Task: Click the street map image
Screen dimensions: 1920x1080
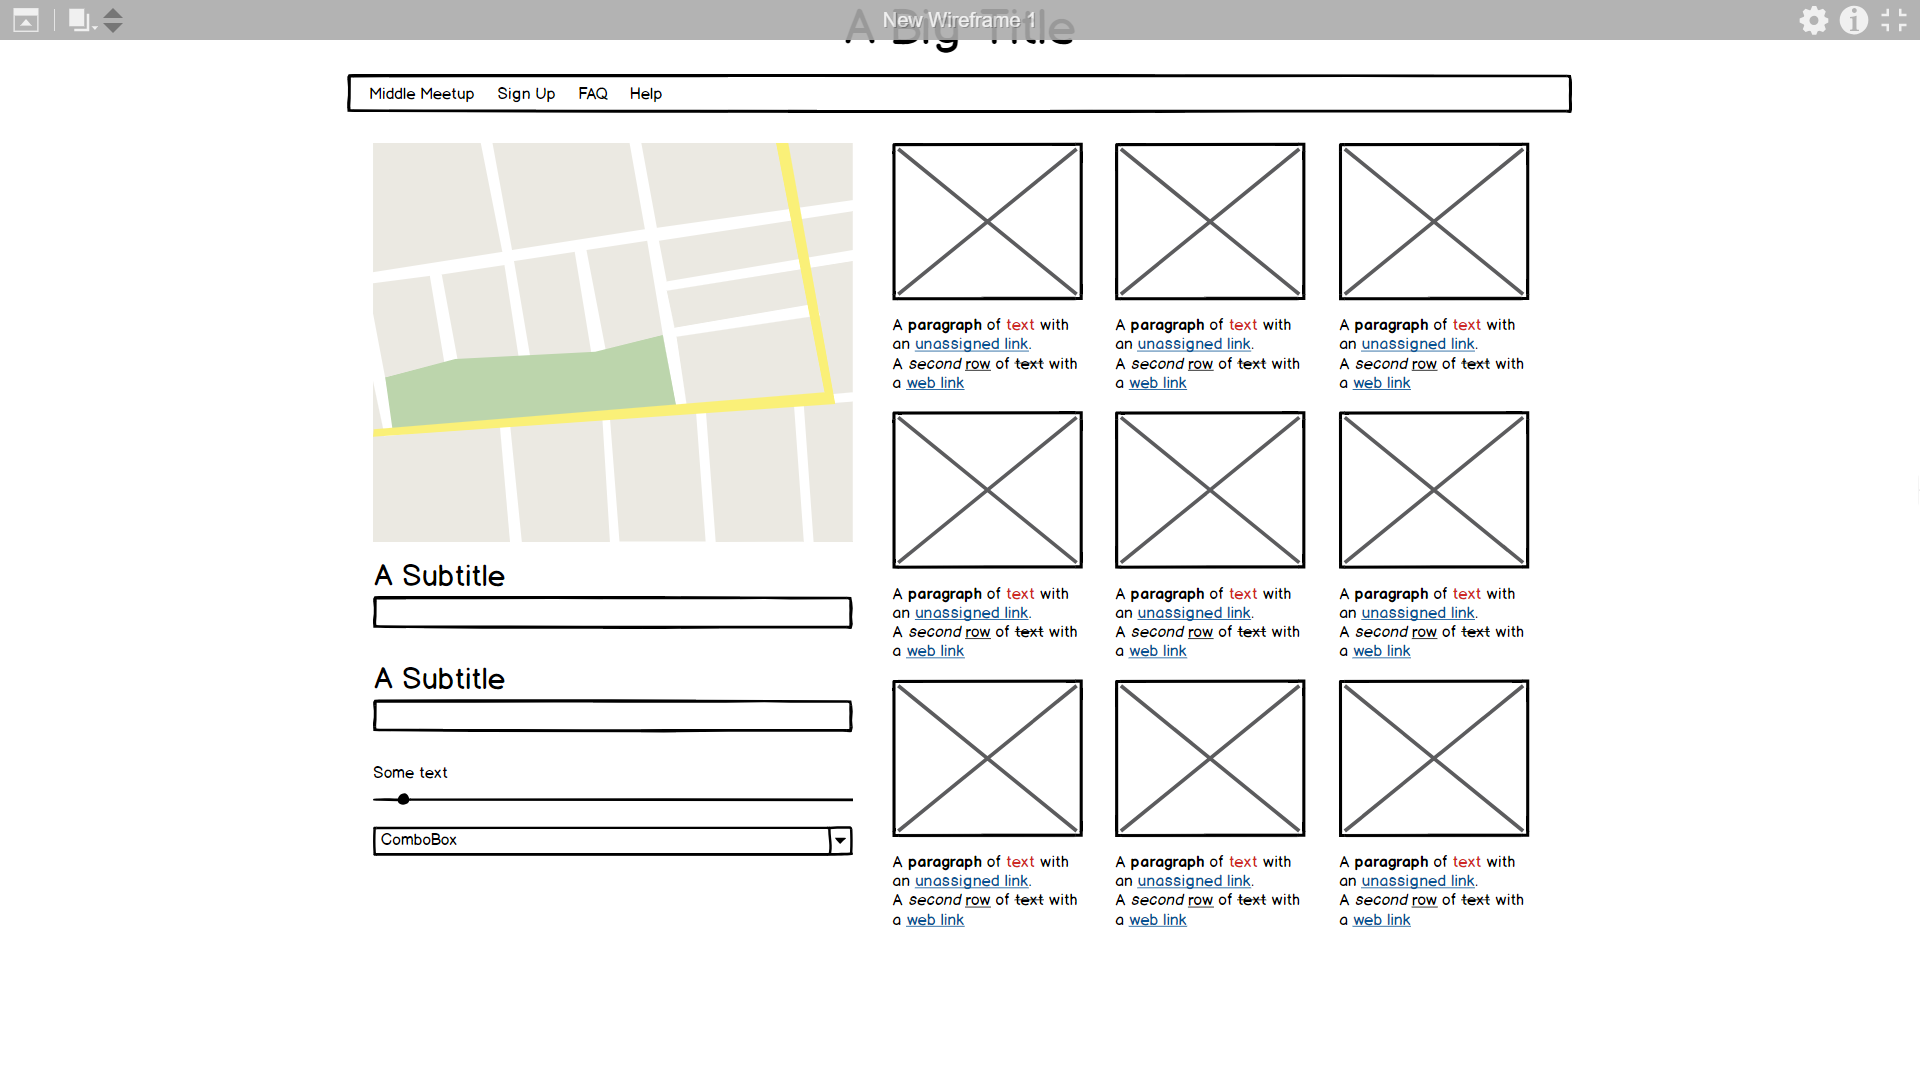Action: click(x=612, y=342)
